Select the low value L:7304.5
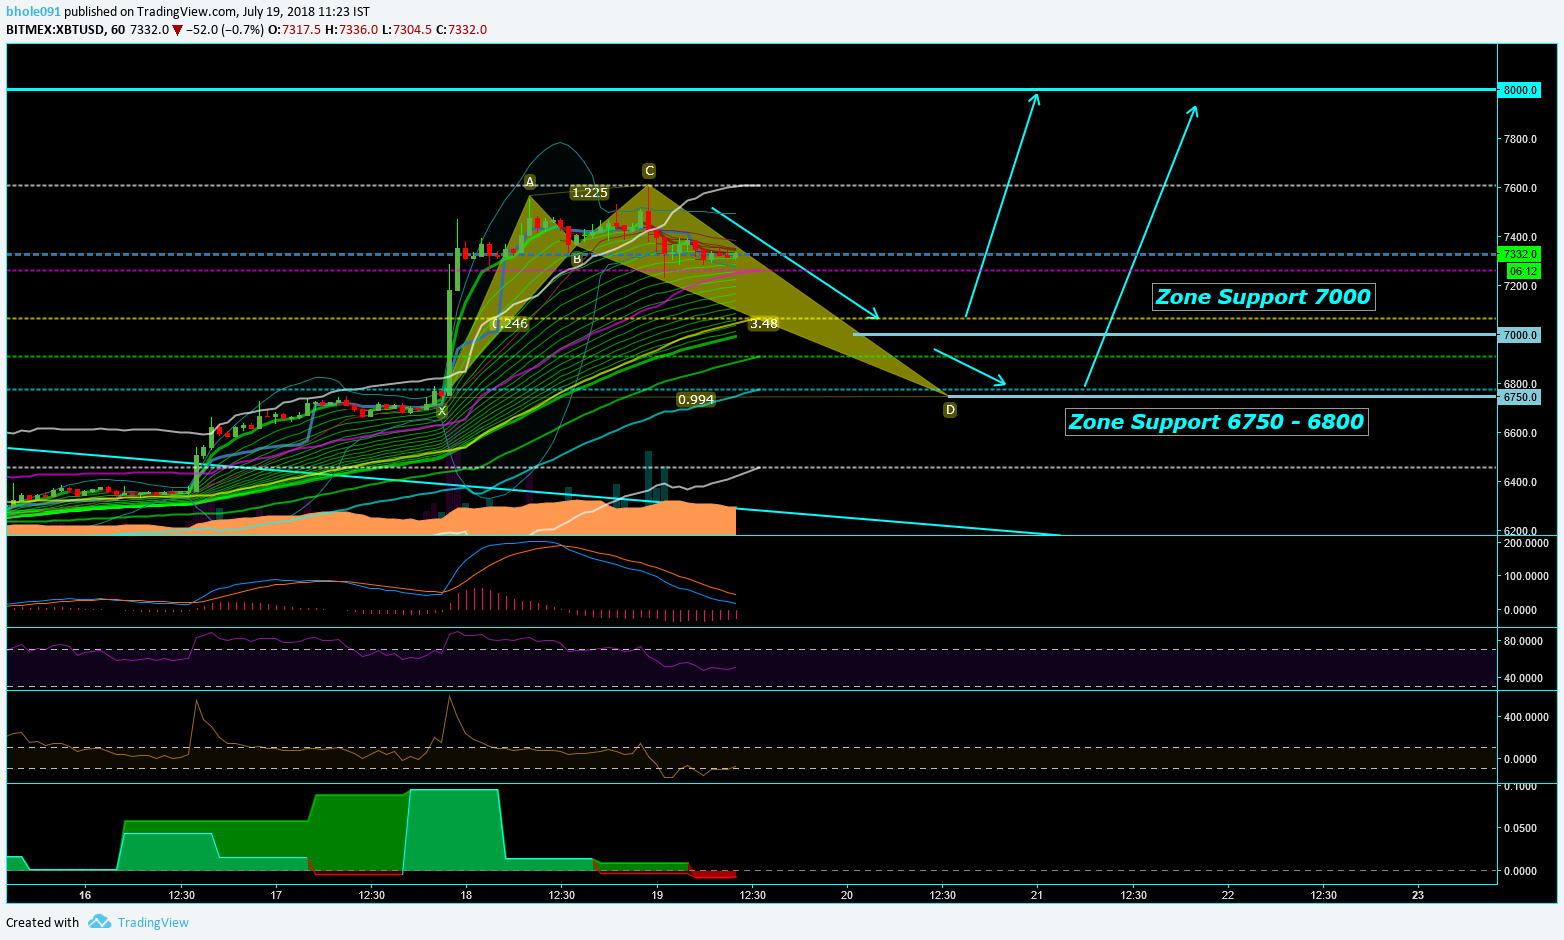This screenshot has height=940, width=1564. (407, 30)
